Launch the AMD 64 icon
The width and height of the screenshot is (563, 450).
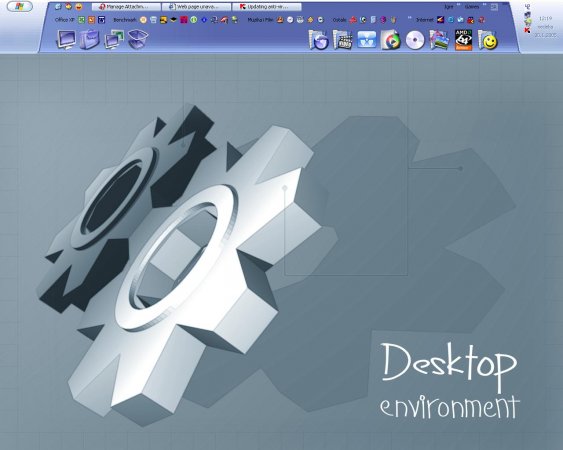[x=463, y=40]
